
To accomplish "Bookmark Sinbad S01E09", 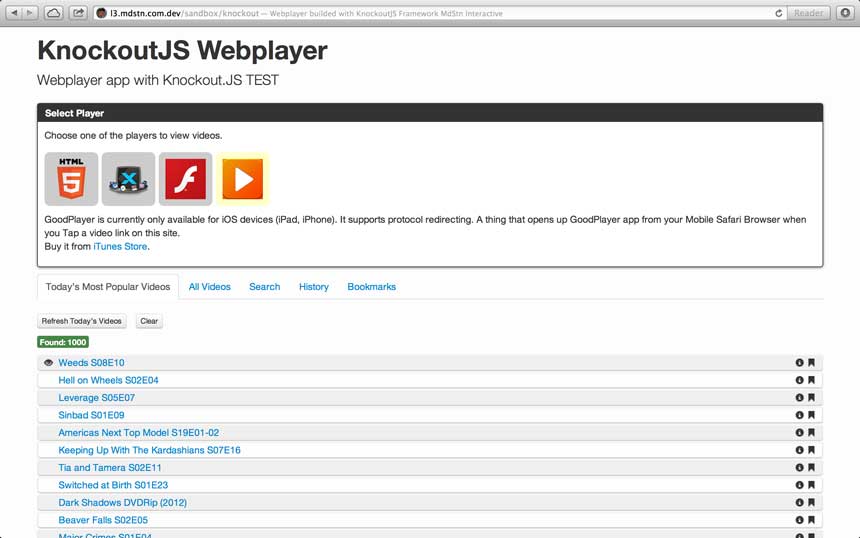I will click(811, 415).
